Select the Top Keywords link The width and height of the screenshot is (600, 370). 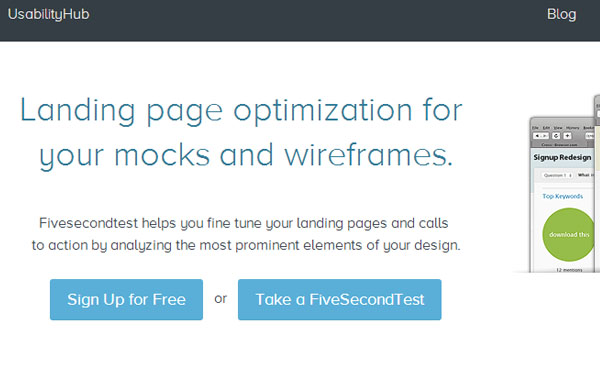tap(562, 196)
